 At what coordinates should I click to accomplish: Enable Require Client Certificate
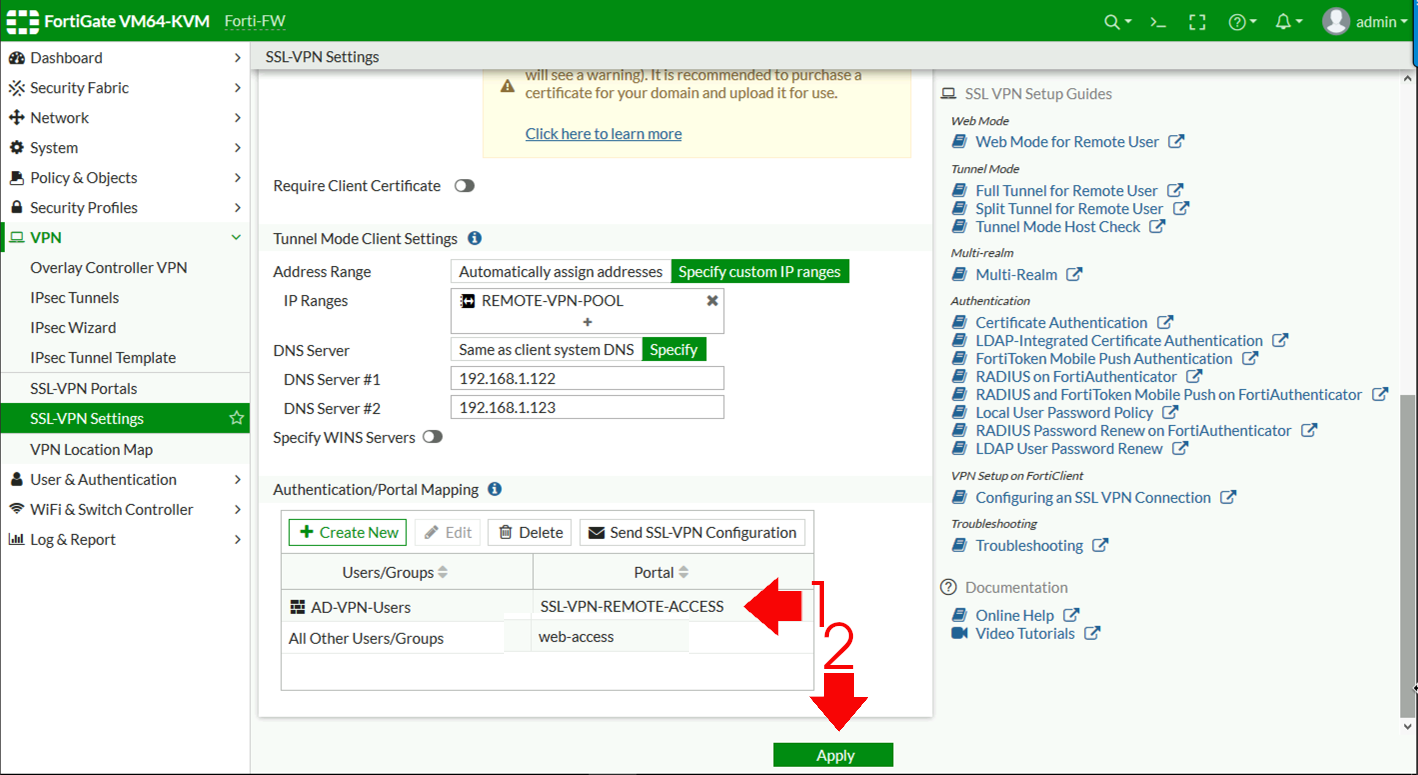pos(463,185)
